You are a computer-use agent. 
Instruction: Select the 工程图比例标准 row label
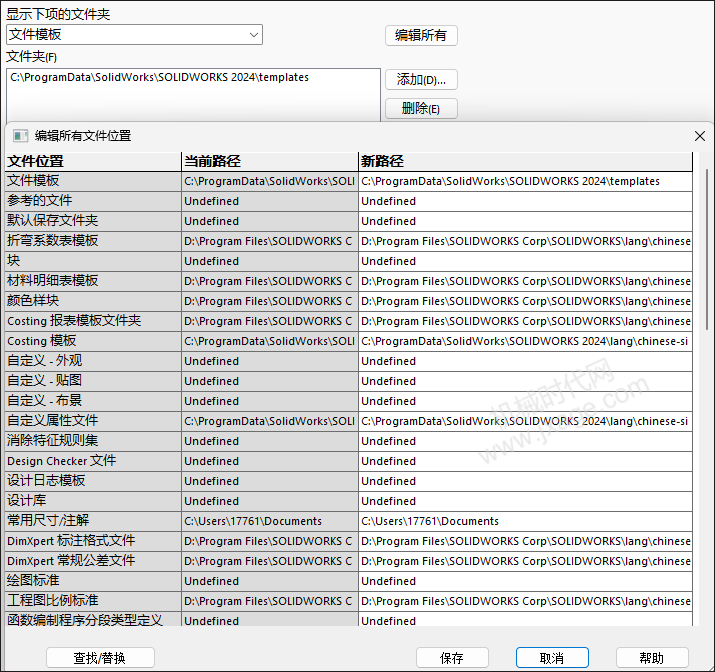pyautogui.click(x=93, y=602)
